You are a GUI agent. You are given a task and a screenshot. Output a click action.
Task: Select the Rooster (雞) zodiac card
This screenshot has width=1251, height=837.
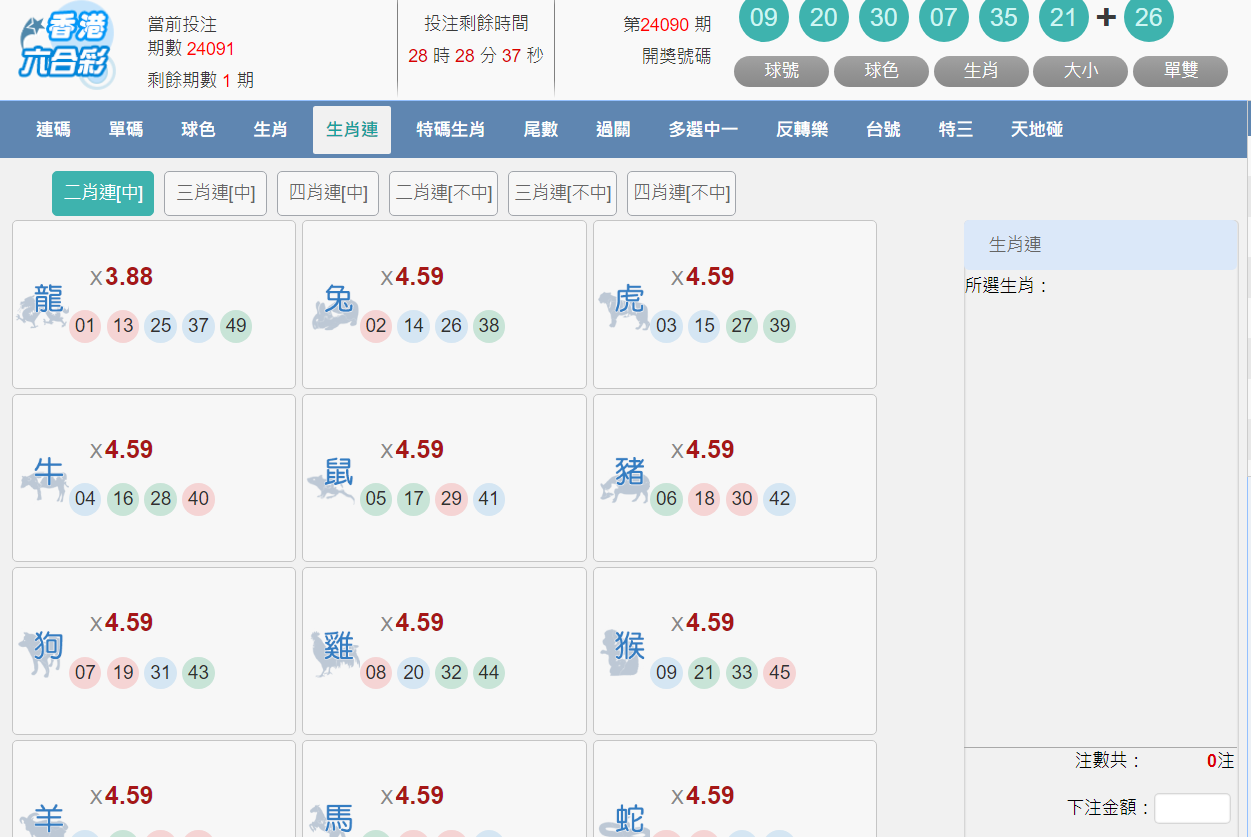click(444, 650)
